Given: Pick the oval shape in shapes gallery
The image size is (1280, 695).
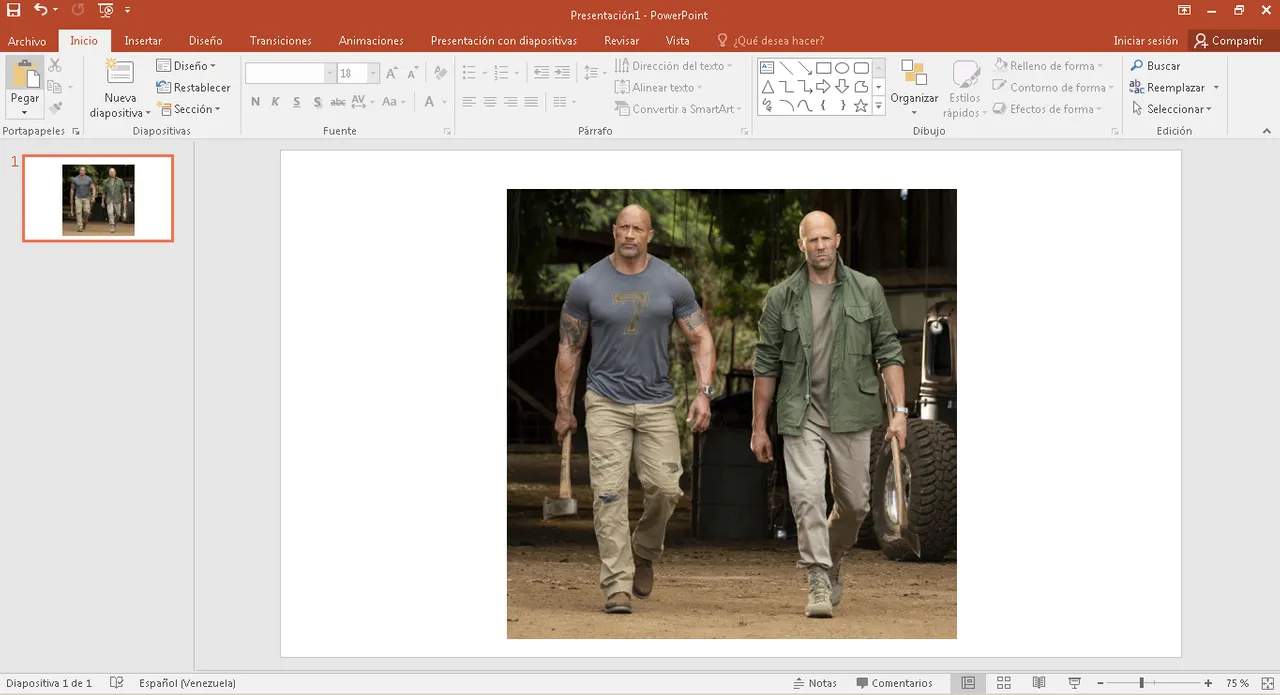Looking at the screenshot, I should [x=843, y=68].
